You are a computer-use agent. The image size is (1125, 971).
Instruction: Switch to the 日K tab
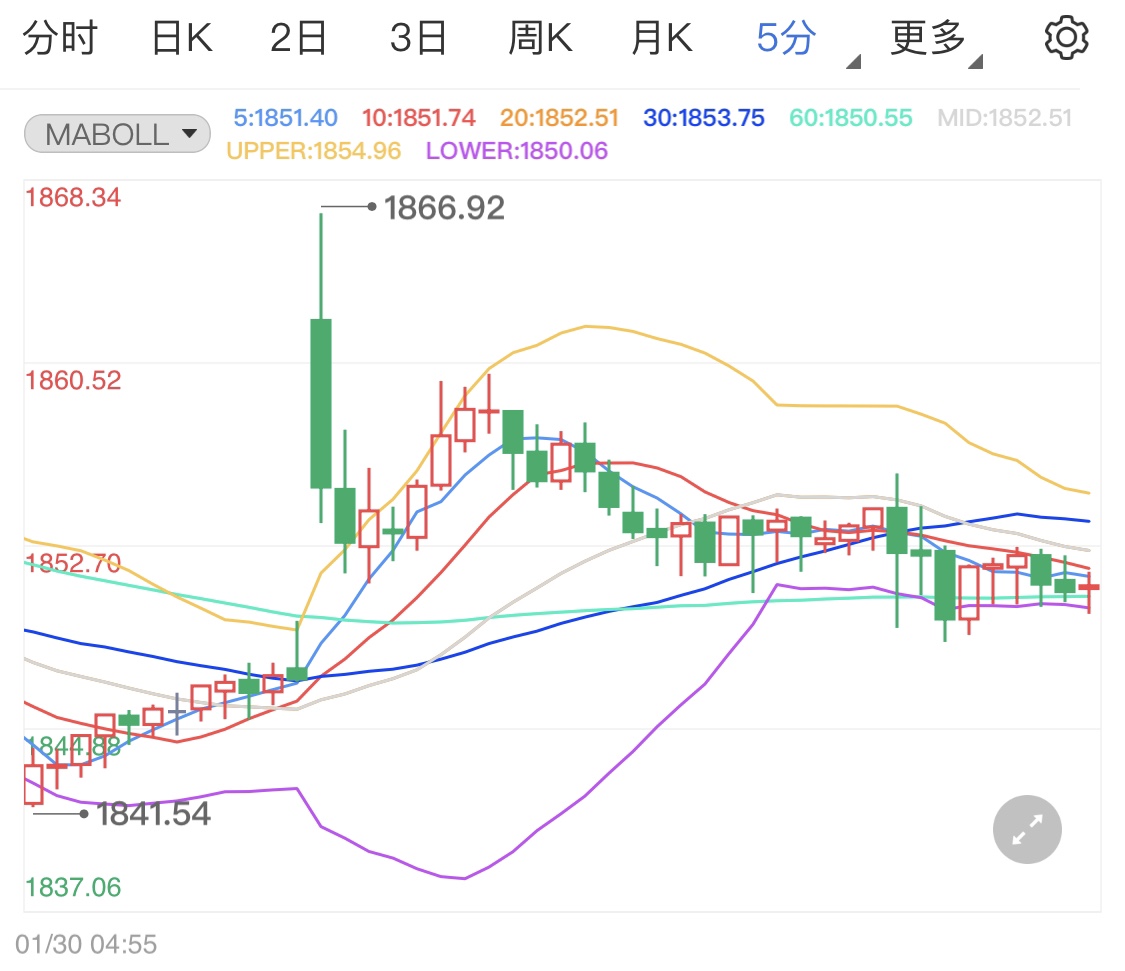coord(182,38)
